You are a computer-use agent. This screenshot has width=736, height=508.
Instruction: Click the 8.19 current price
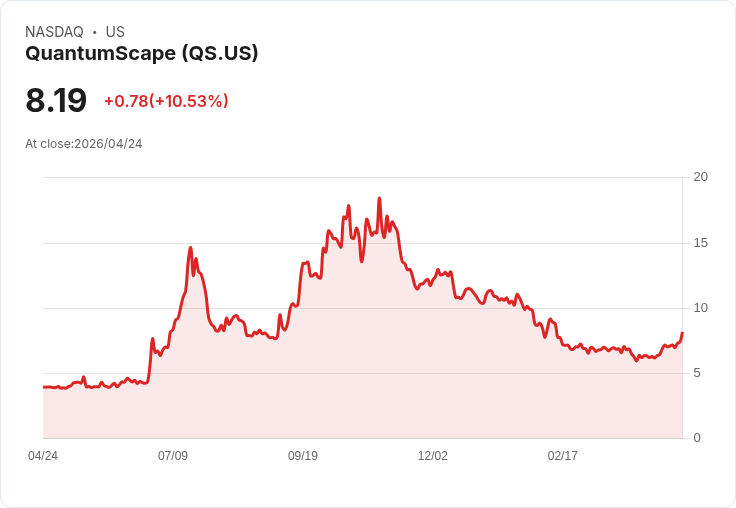tap(56, 100)
